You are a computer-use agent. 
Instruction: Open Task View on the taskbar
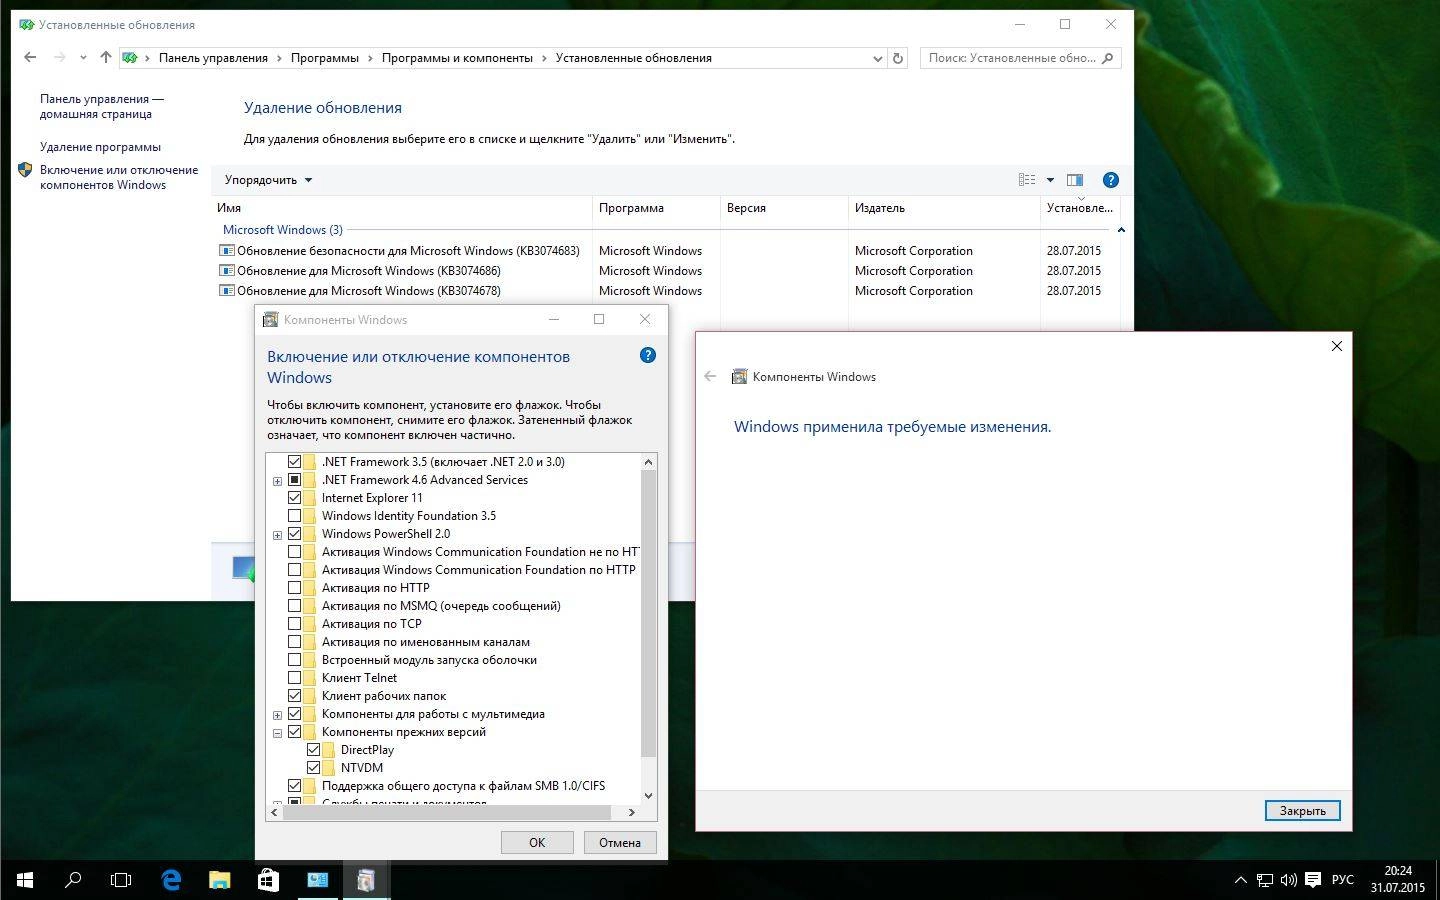pos(121,880)
